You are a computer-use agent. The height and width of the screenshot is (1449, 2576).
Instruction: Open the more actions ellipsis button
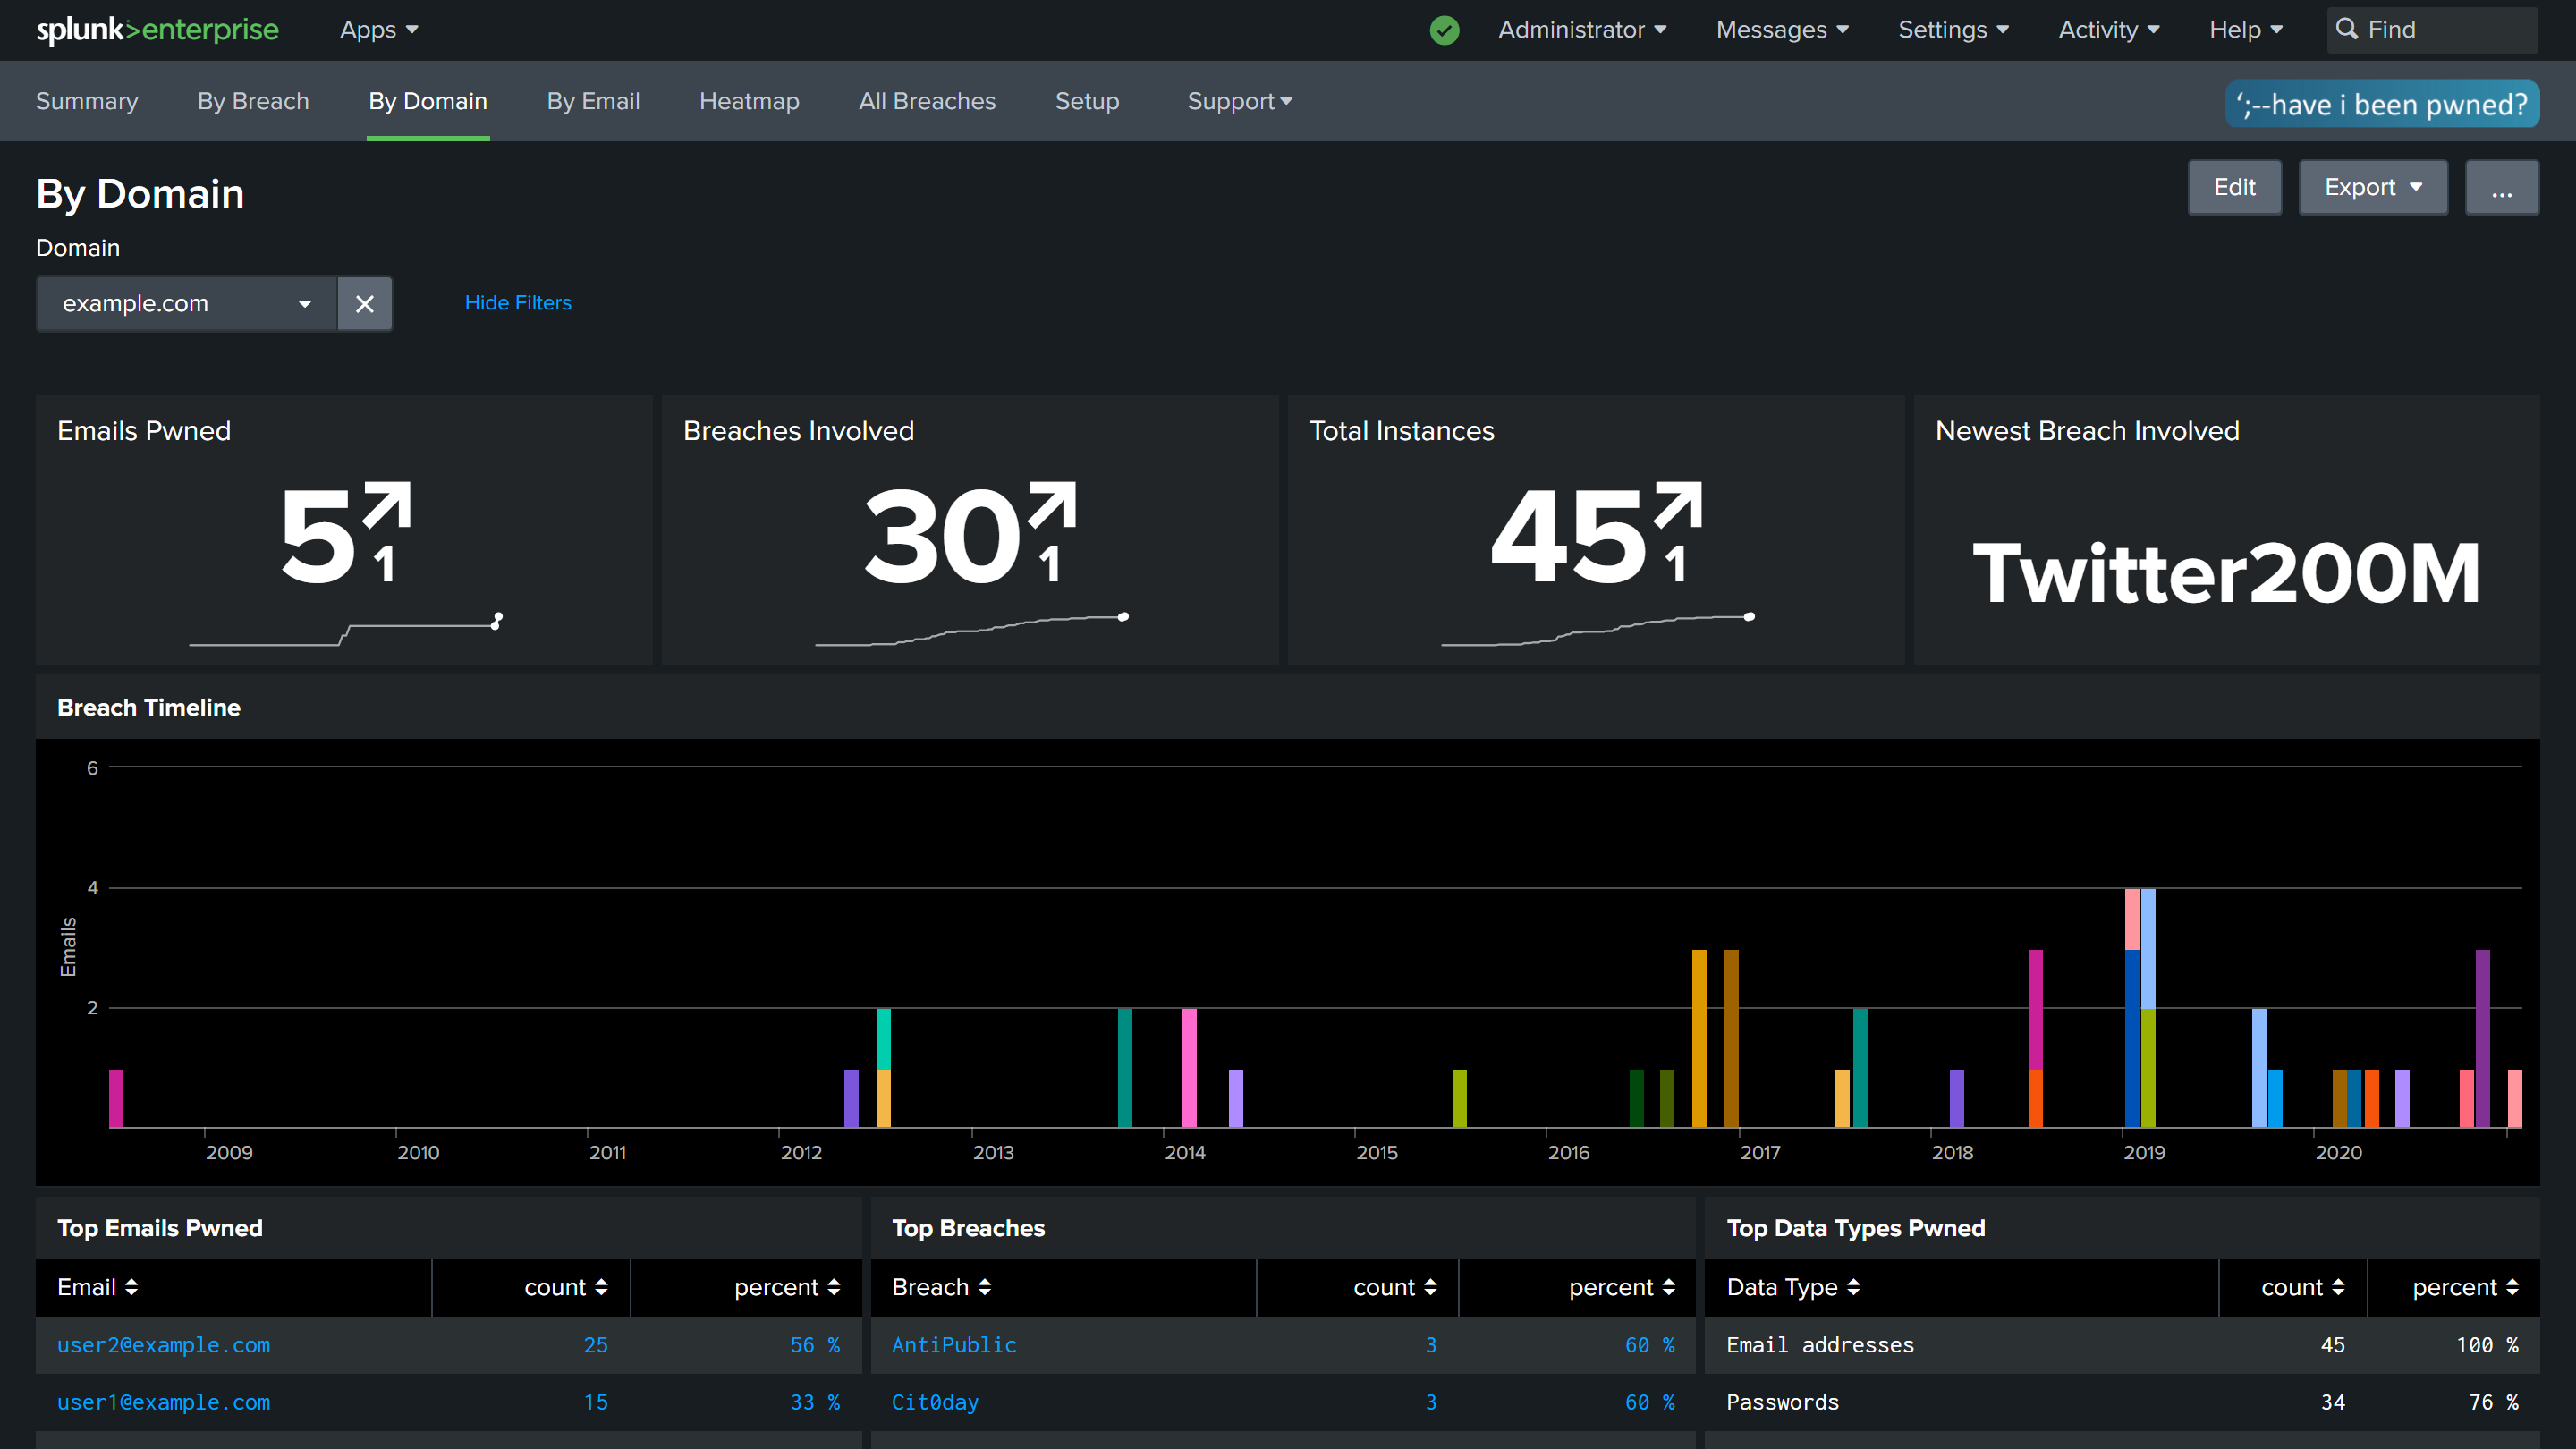pyautogui.click(x=2501, y=188)
